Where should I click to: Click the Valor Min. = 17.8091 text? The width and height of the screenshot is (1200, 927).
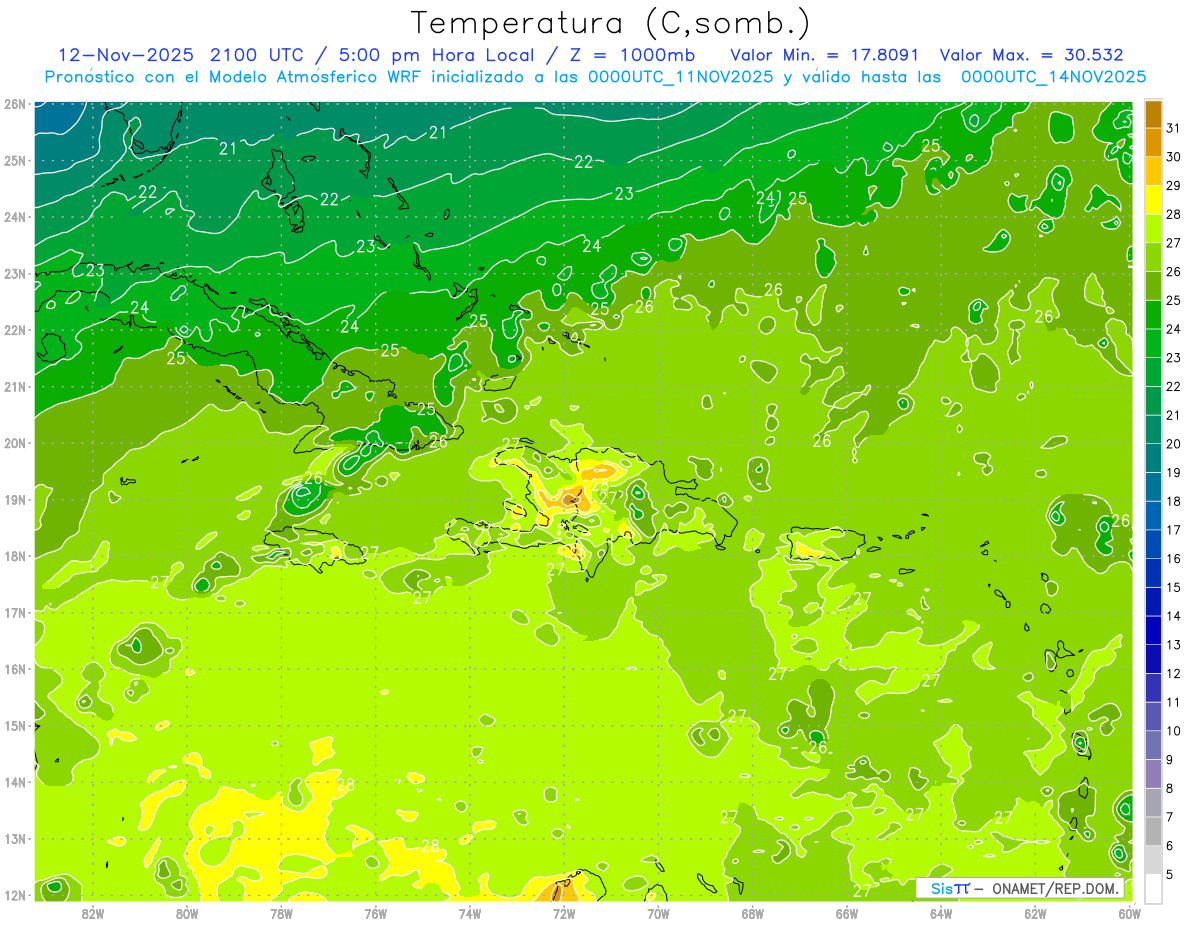click(825, 55)
